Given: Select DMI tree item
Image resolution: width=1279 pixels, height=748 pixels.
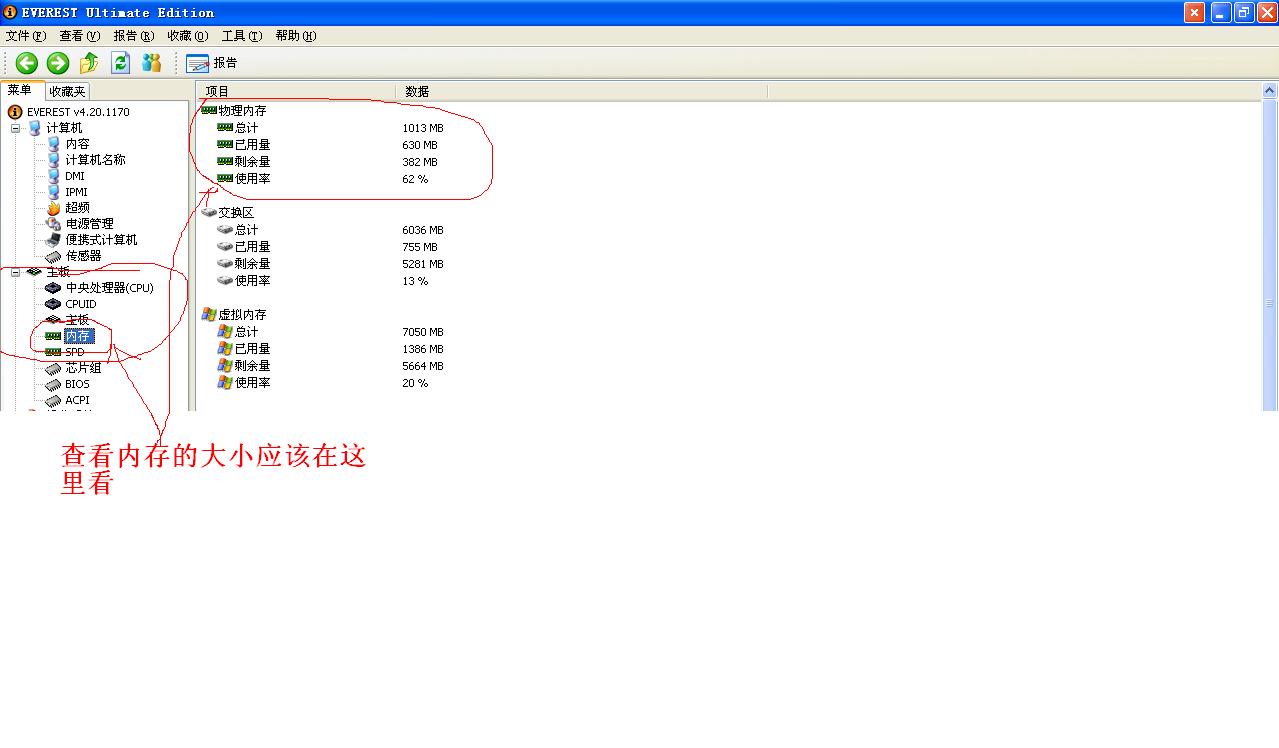Looking at the screenshot, I should tap(75, 176).
